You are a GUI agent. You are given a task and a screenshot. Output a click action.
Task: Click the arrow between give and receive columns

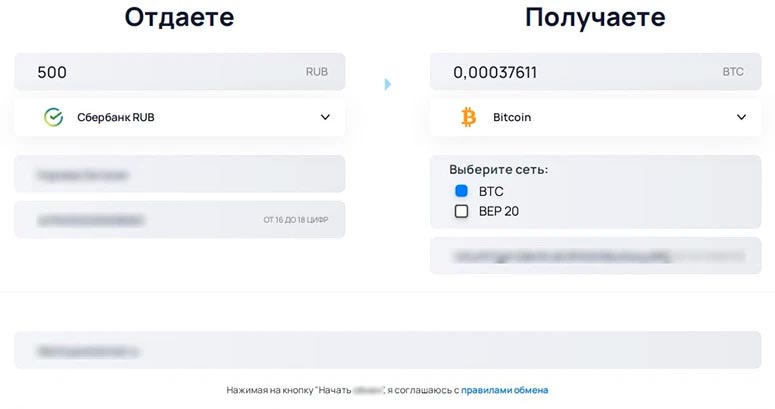388,84
